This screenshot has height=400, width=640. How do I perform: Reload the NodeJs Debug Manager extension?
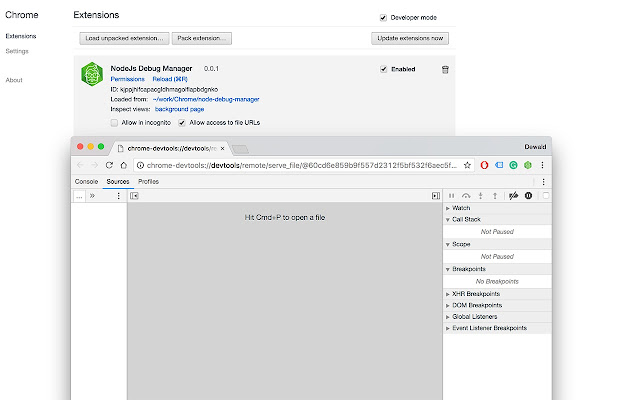pyautogui.click(x=170, y=79)
